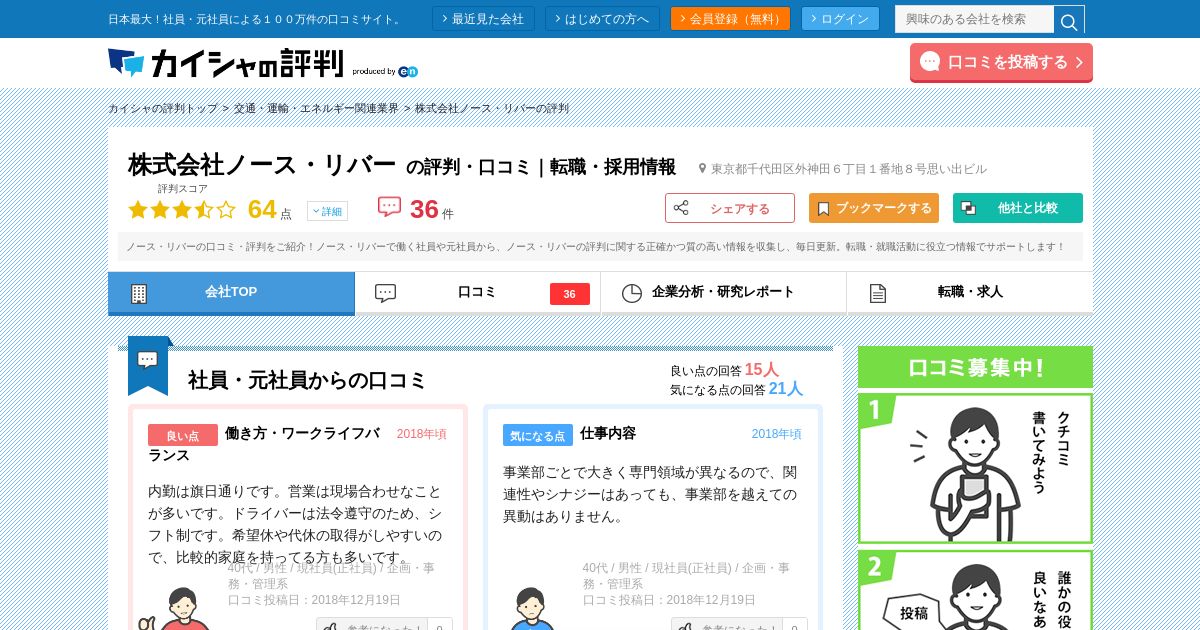Open the はじめての方へ link
The height and width of the screenshot is (630, 1200).
(x=602, y=19)
